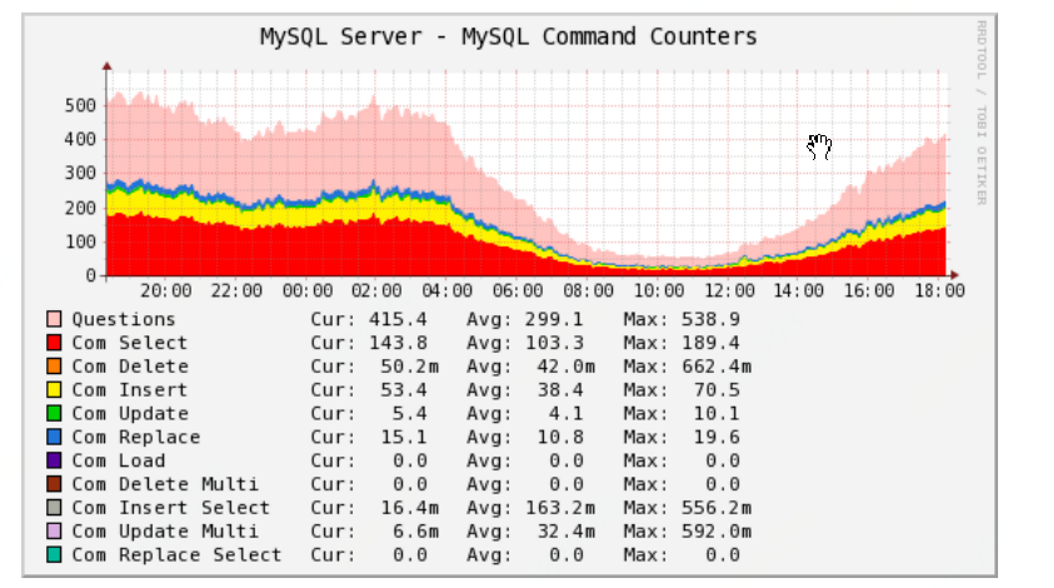The height and width of the screenshot is (588, 1054).
Task: Click the Com Insert Select Avg 163.2m
Action: [560, 507]
